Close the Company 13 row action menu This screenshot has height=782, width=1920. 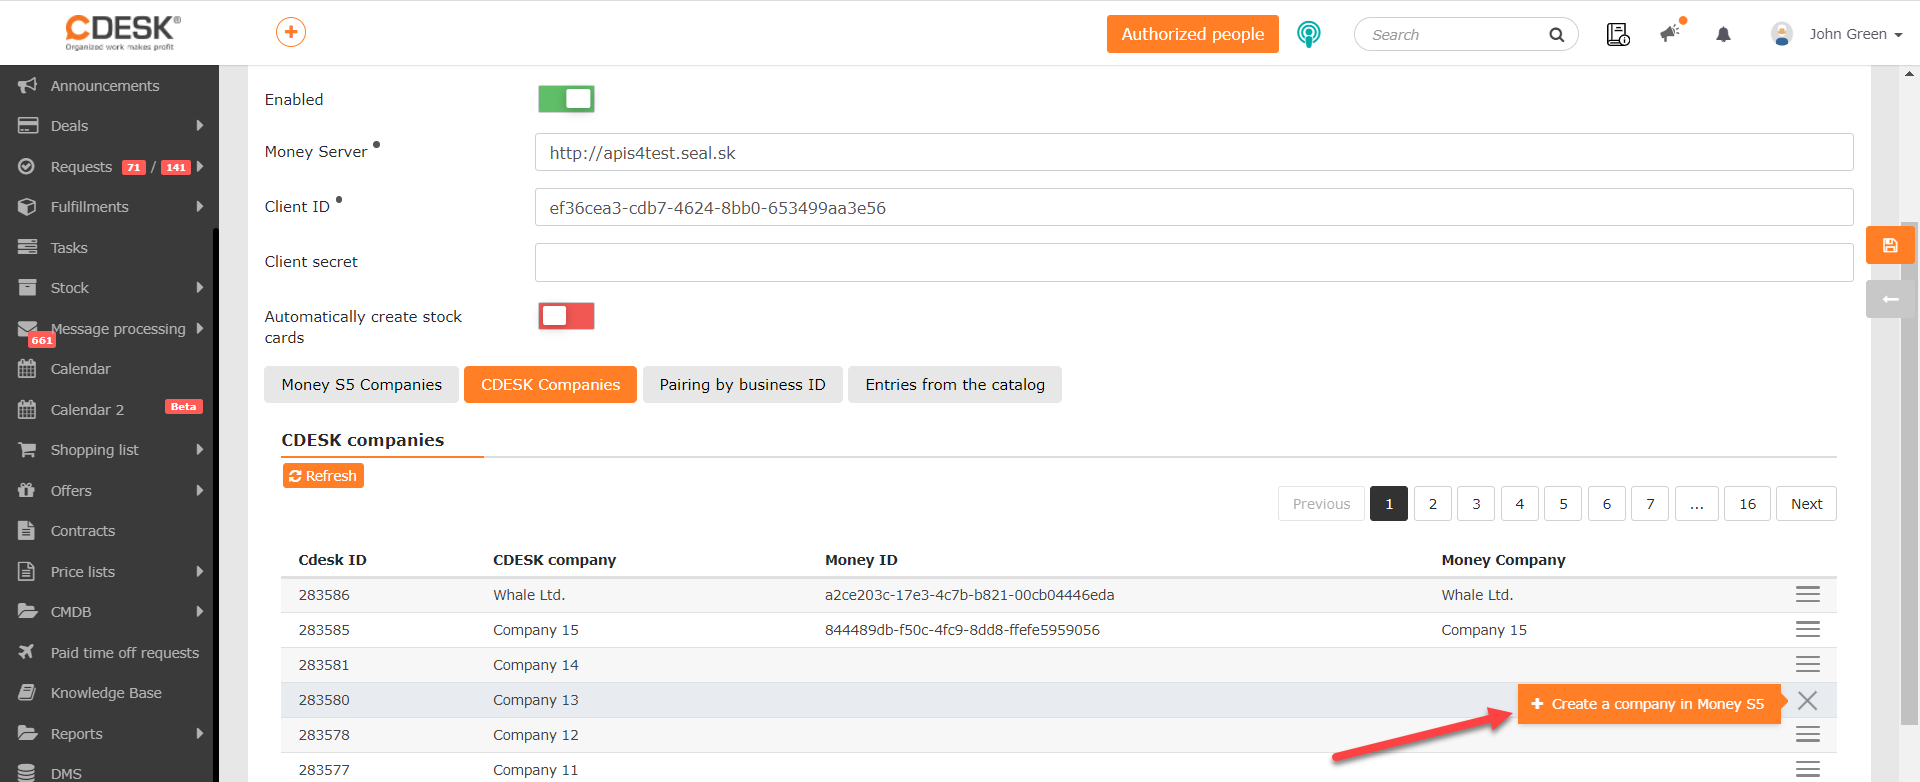[1807, 700]
